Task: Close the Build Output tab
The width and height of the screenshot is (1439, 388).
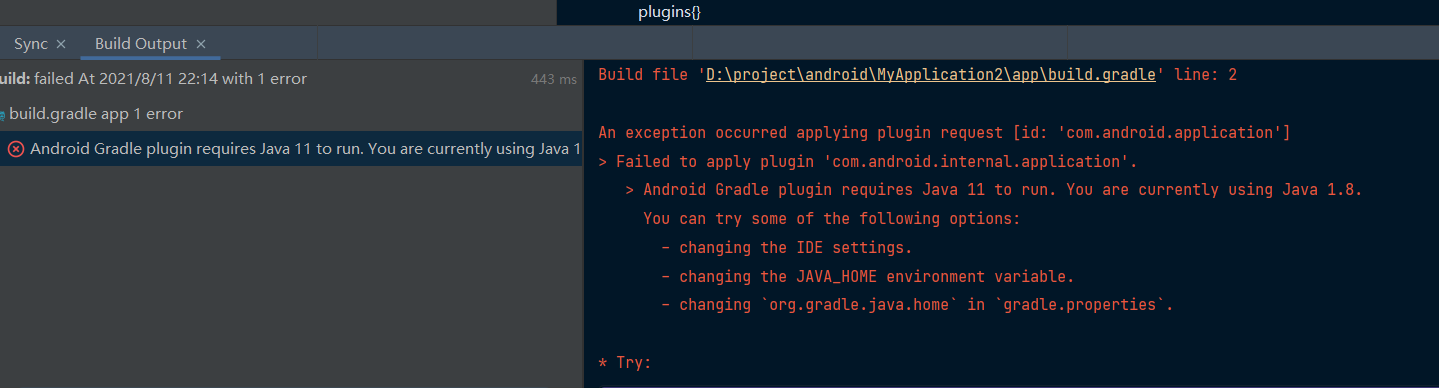Action: (x=201, y=44)
